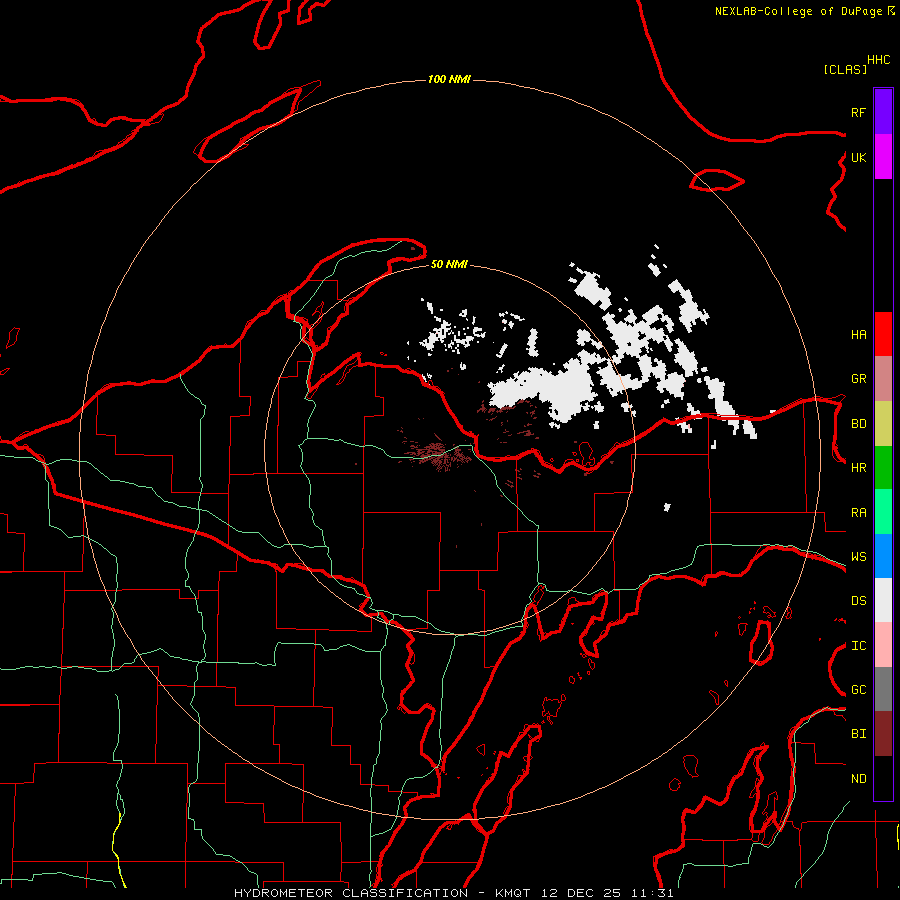Click the UK legend label
This screenshot has width=900, height=900.
point(858,157)
